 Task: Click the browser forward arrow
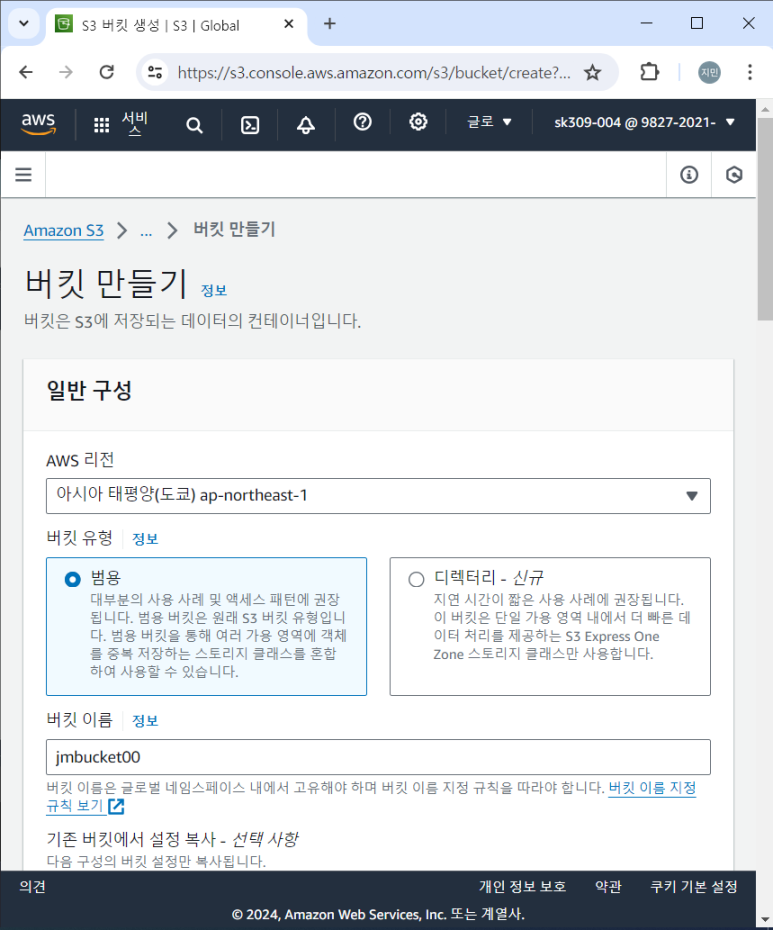point(66,72)
